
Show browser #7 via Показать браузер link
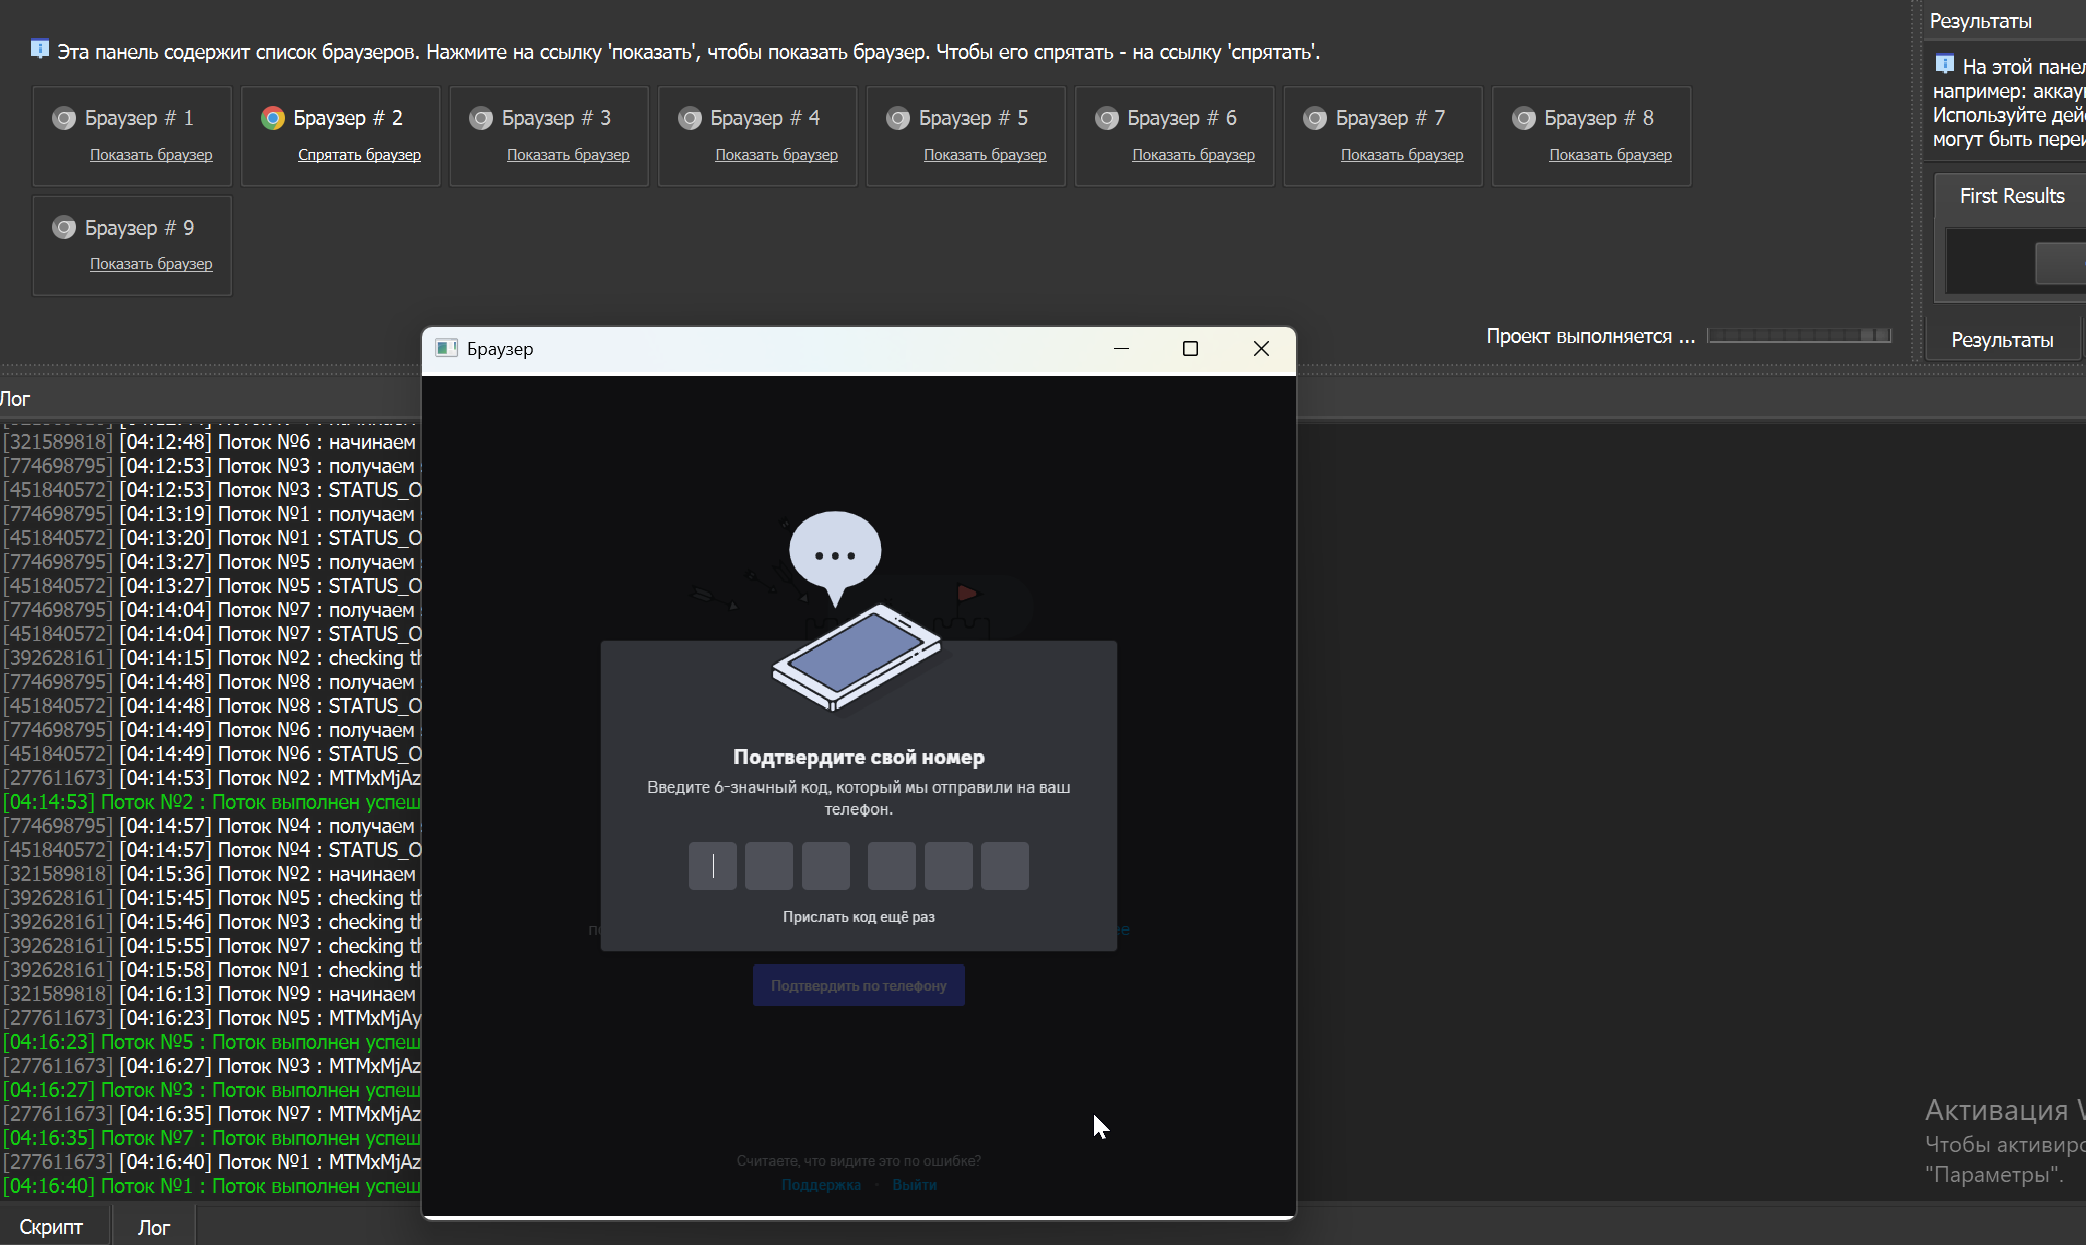click(1401, 155)
